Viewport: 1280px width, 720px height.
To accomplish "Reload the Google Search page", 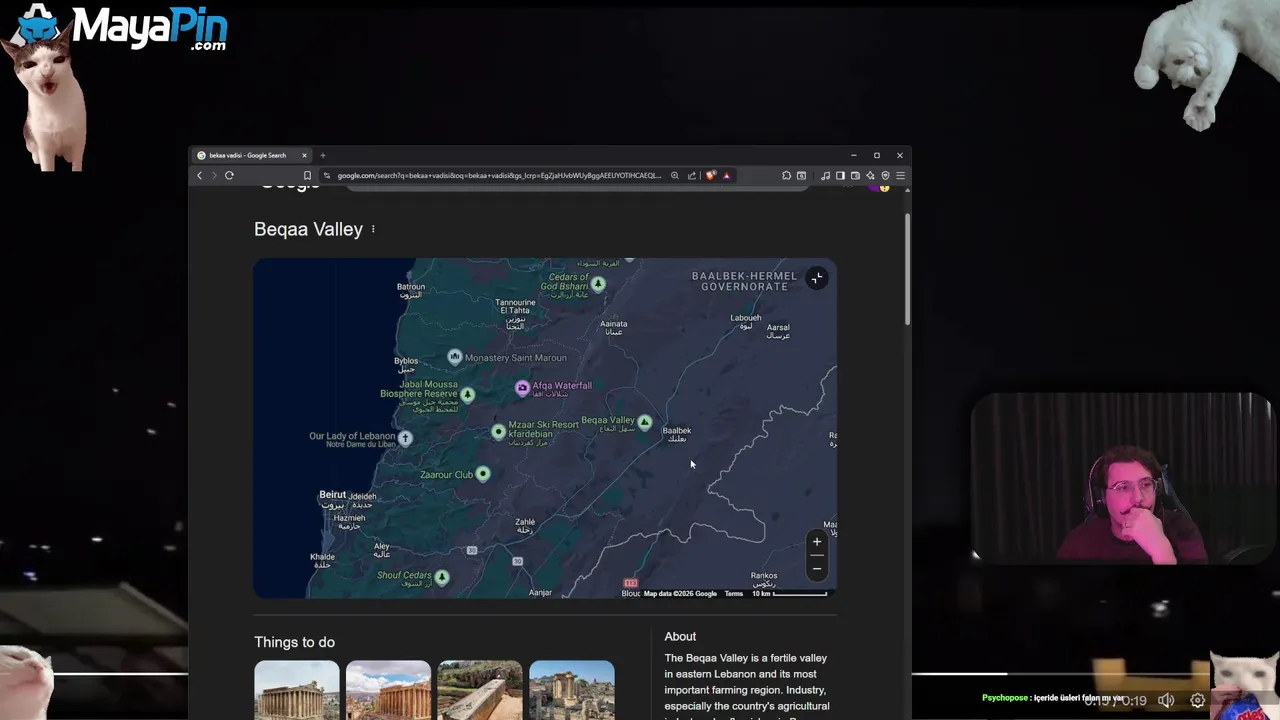I will [229, 176].
